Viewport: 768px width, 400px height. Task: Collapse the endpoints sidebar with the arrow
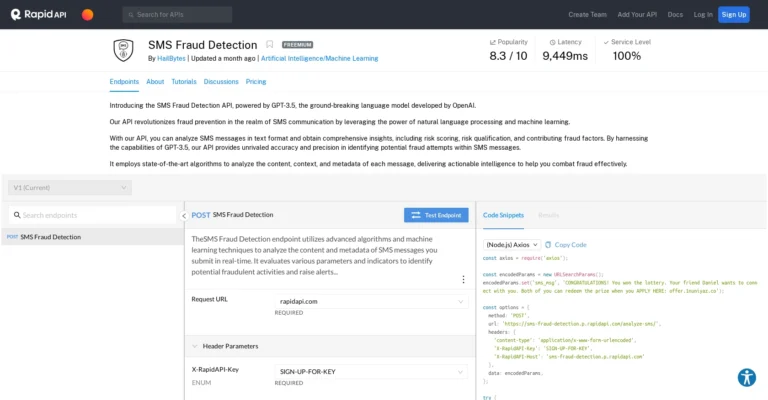[184, 215]
